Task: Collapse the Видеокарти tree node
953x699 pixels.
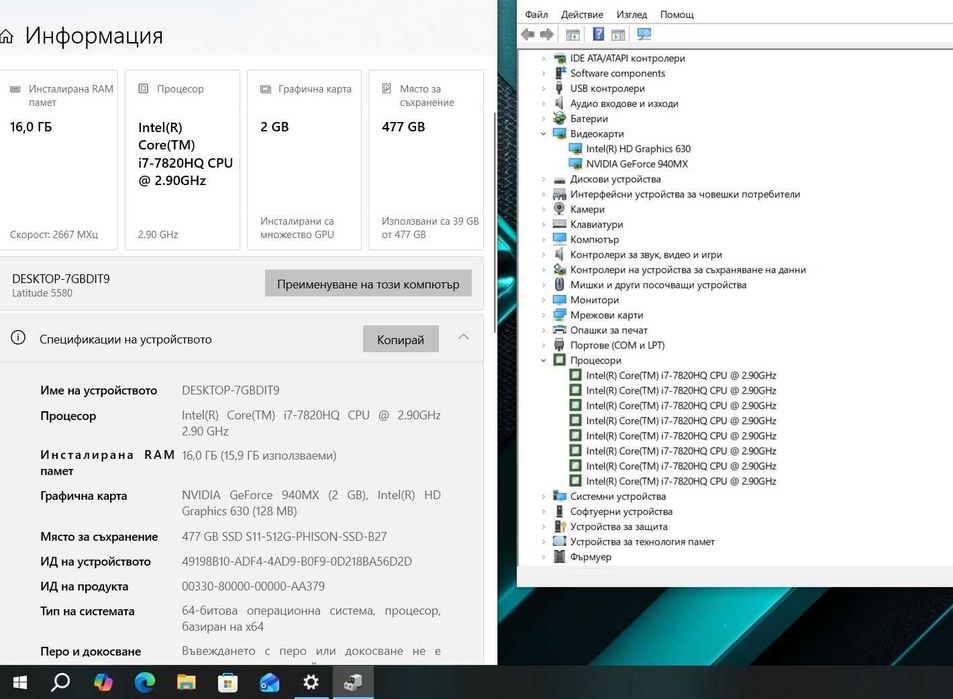Action: (x=543, y=134)
